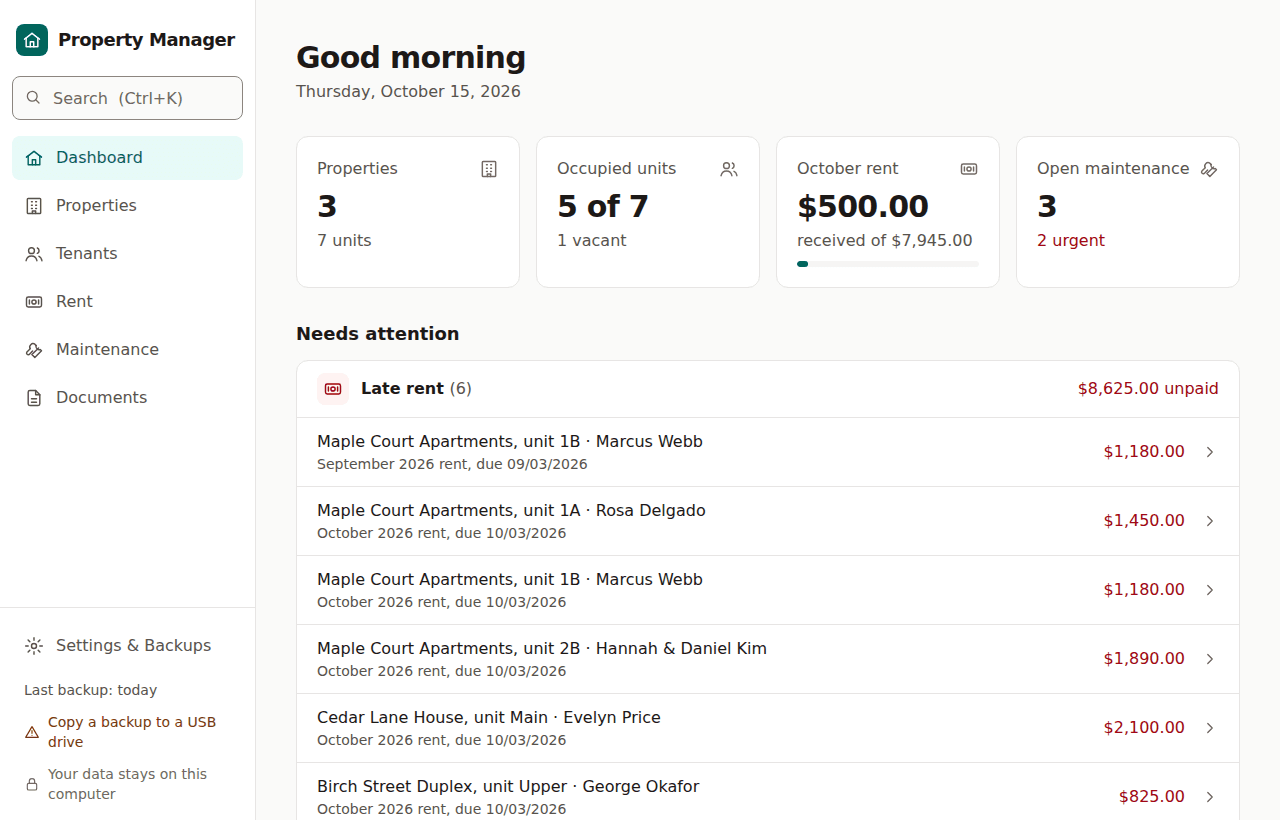Click the Settings & Backups gear icon
1280x820 pixels.
coord(34,646)
